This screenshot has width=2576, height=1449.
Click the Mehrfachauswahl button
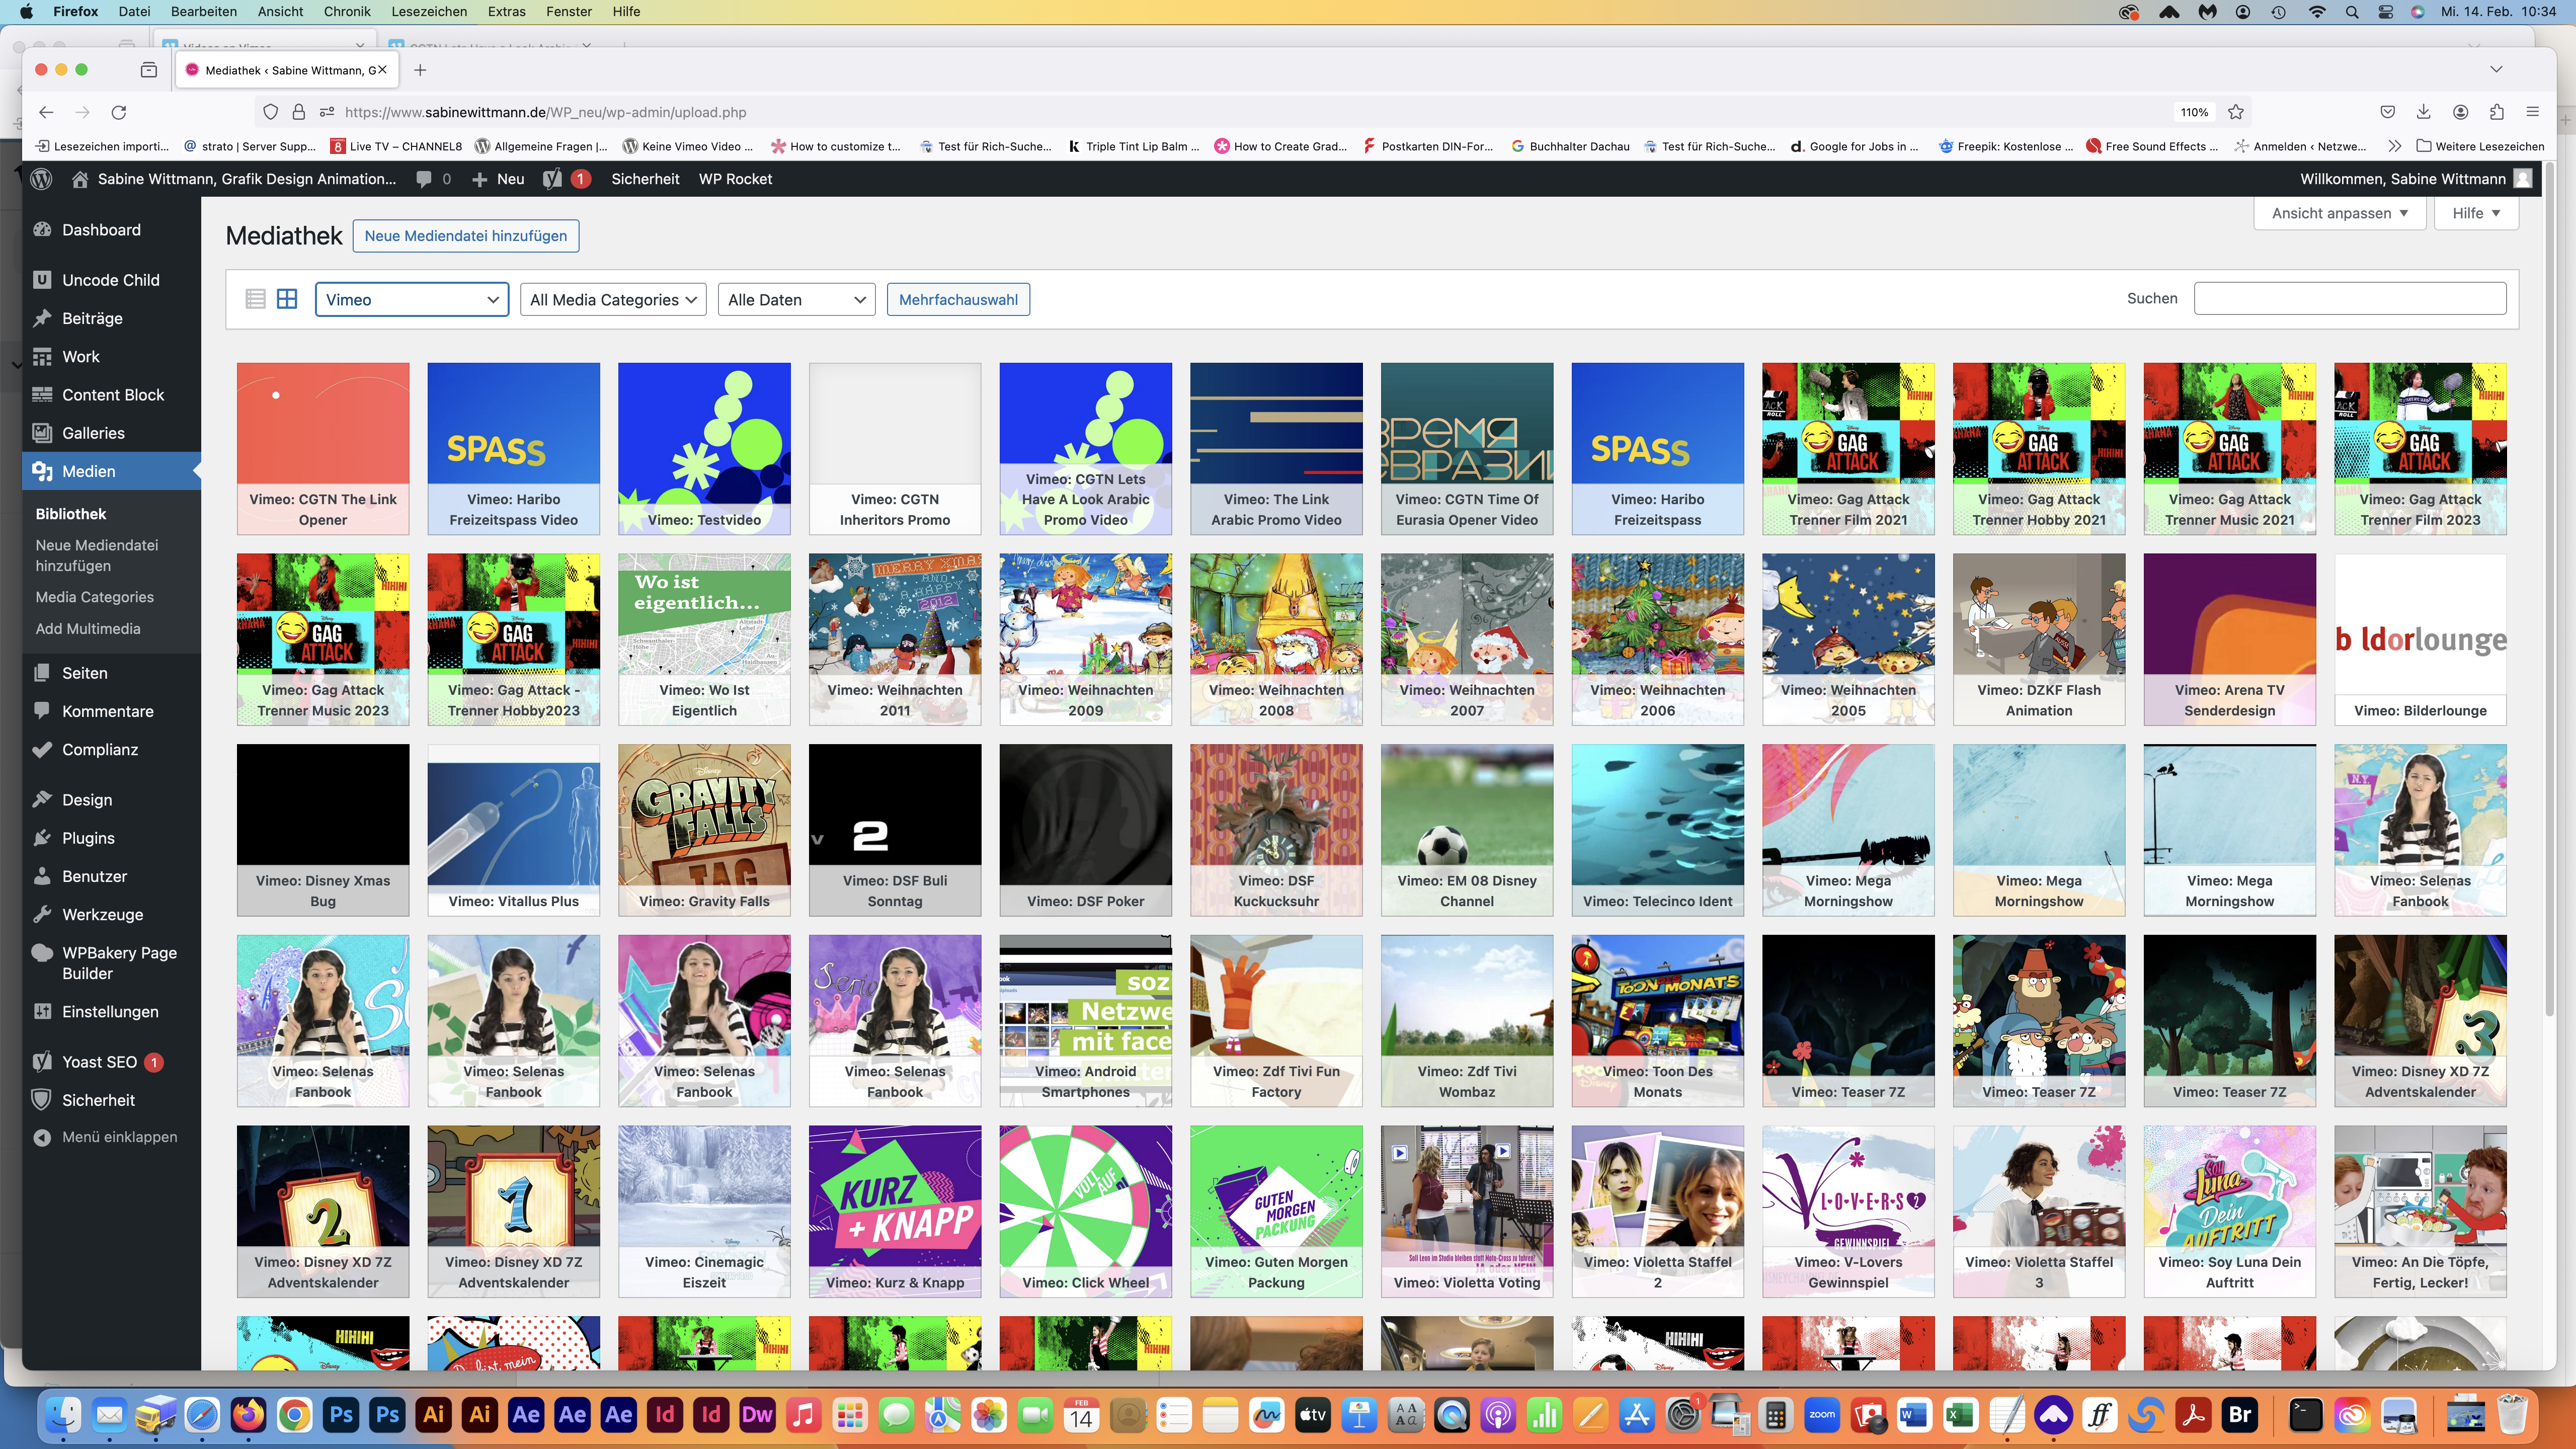(958, 299)
